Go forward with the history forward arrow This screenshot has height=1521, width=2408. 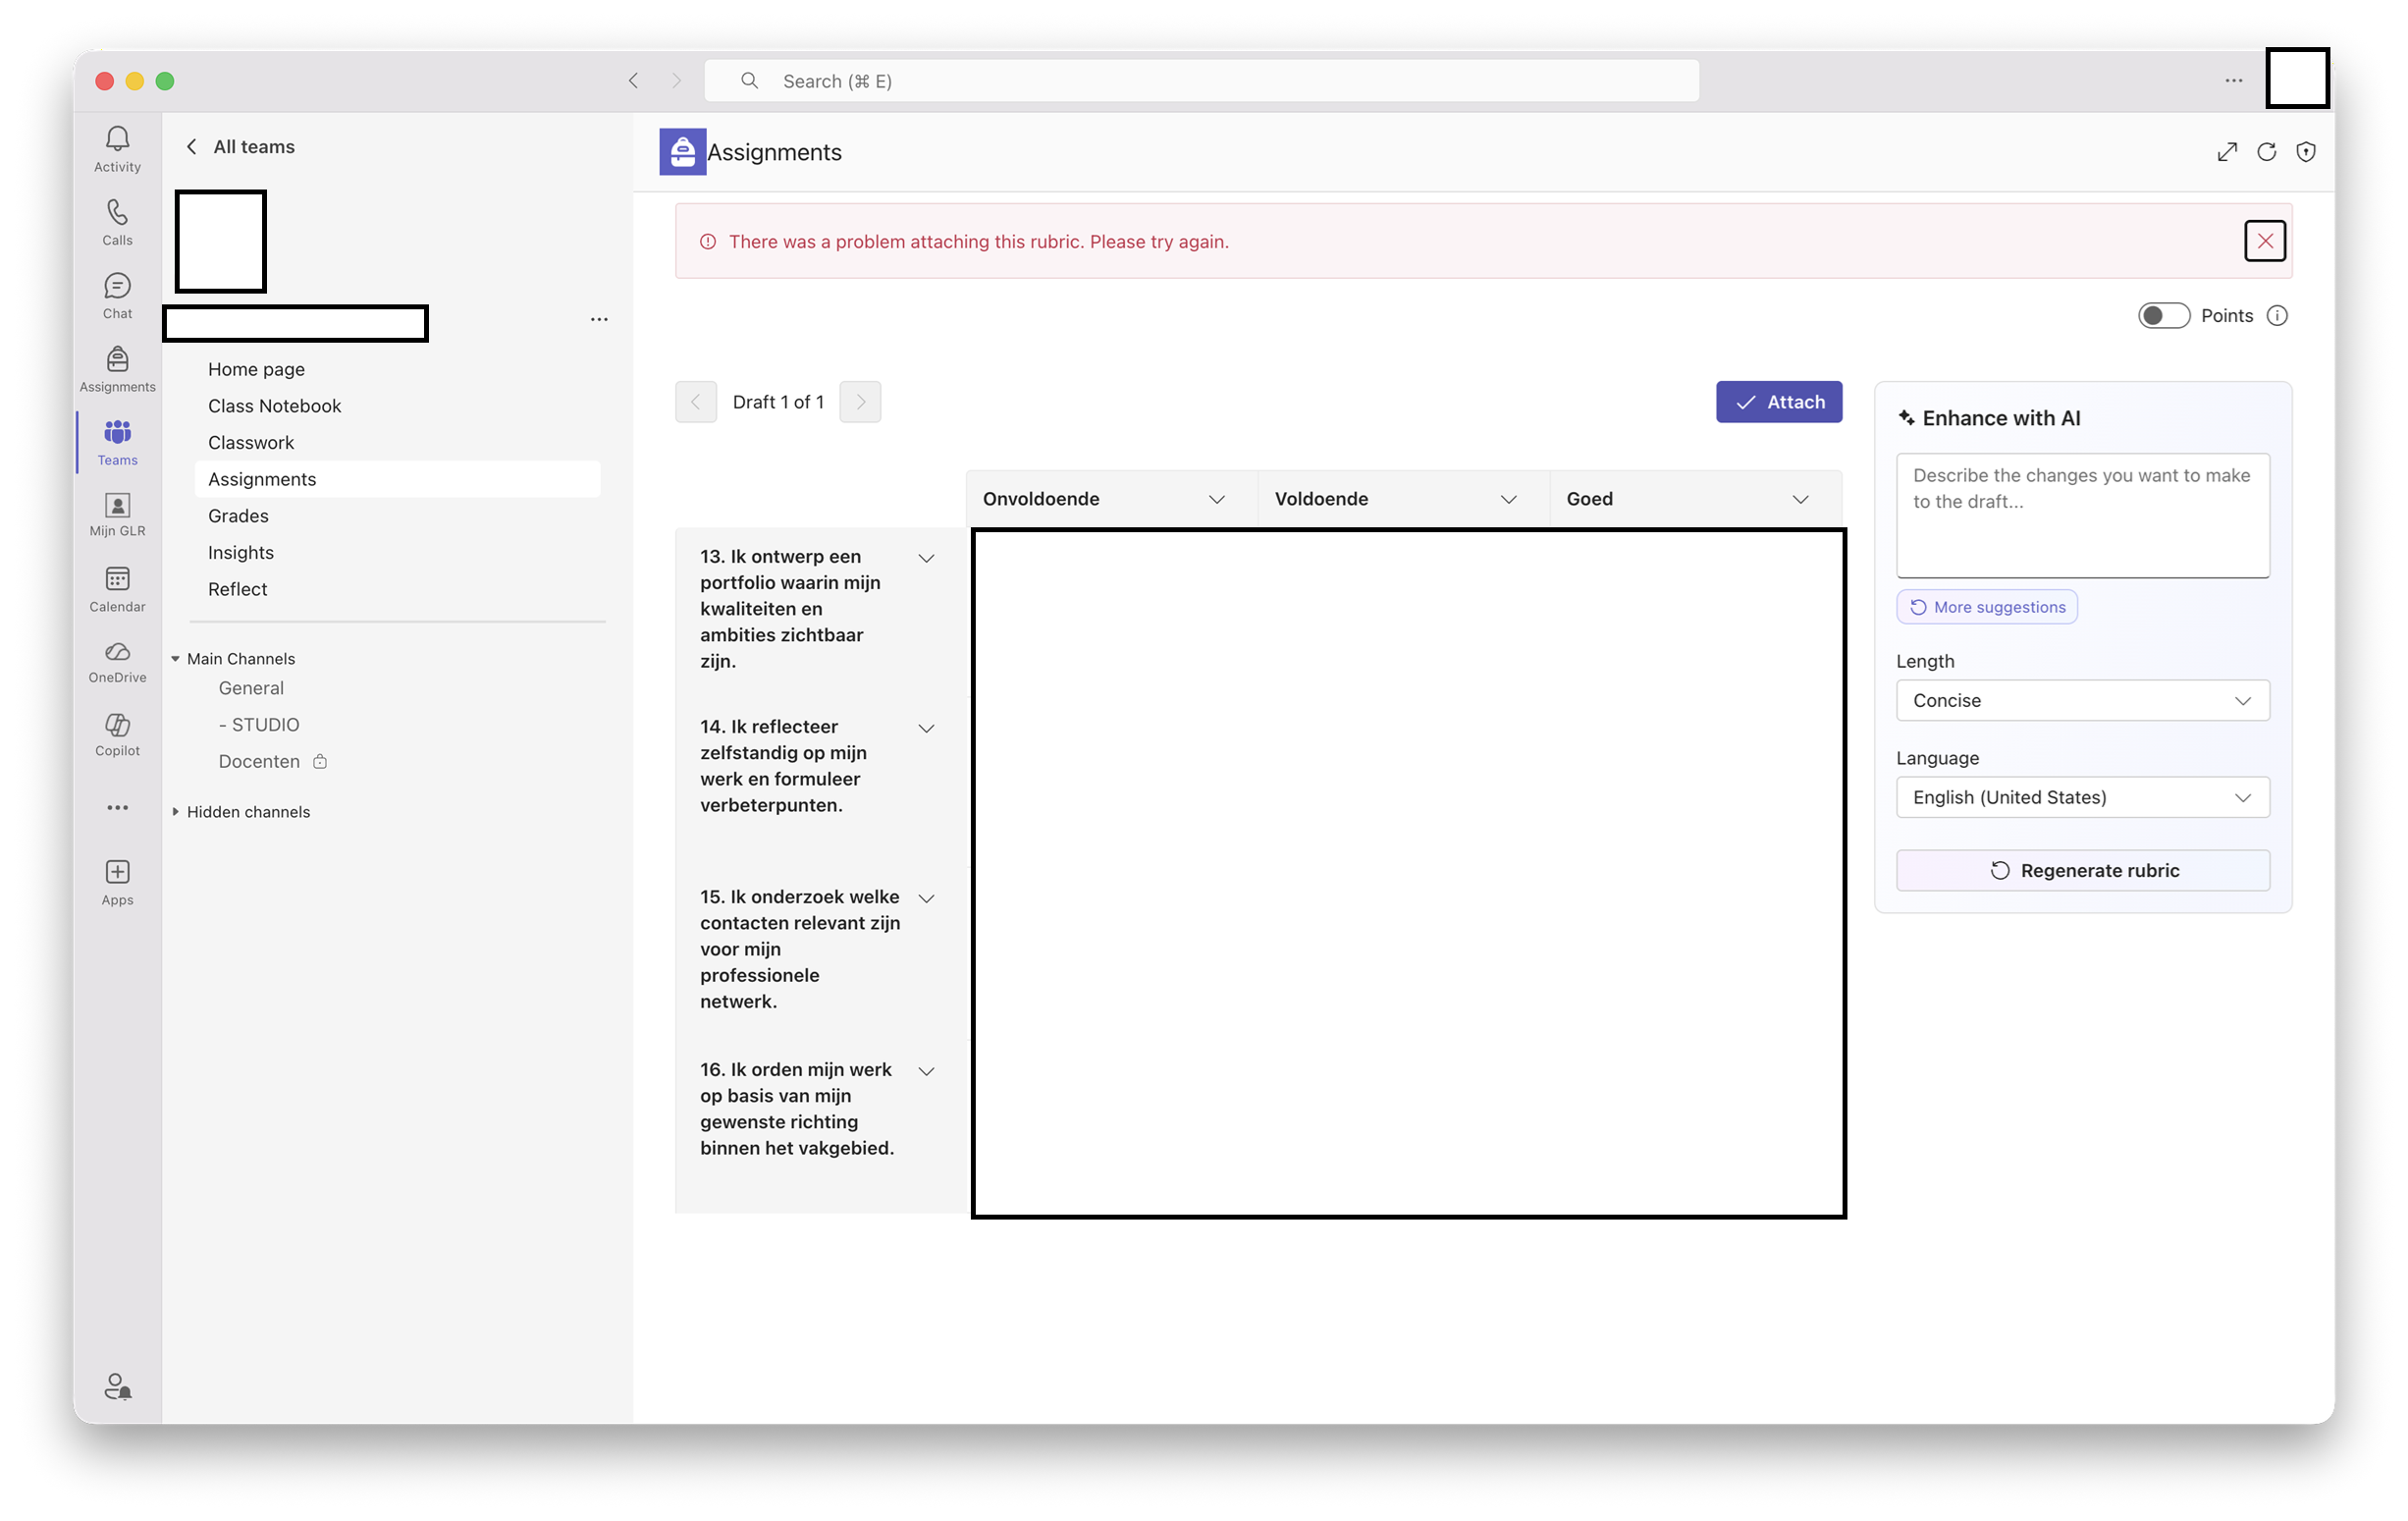pos(676,81)
